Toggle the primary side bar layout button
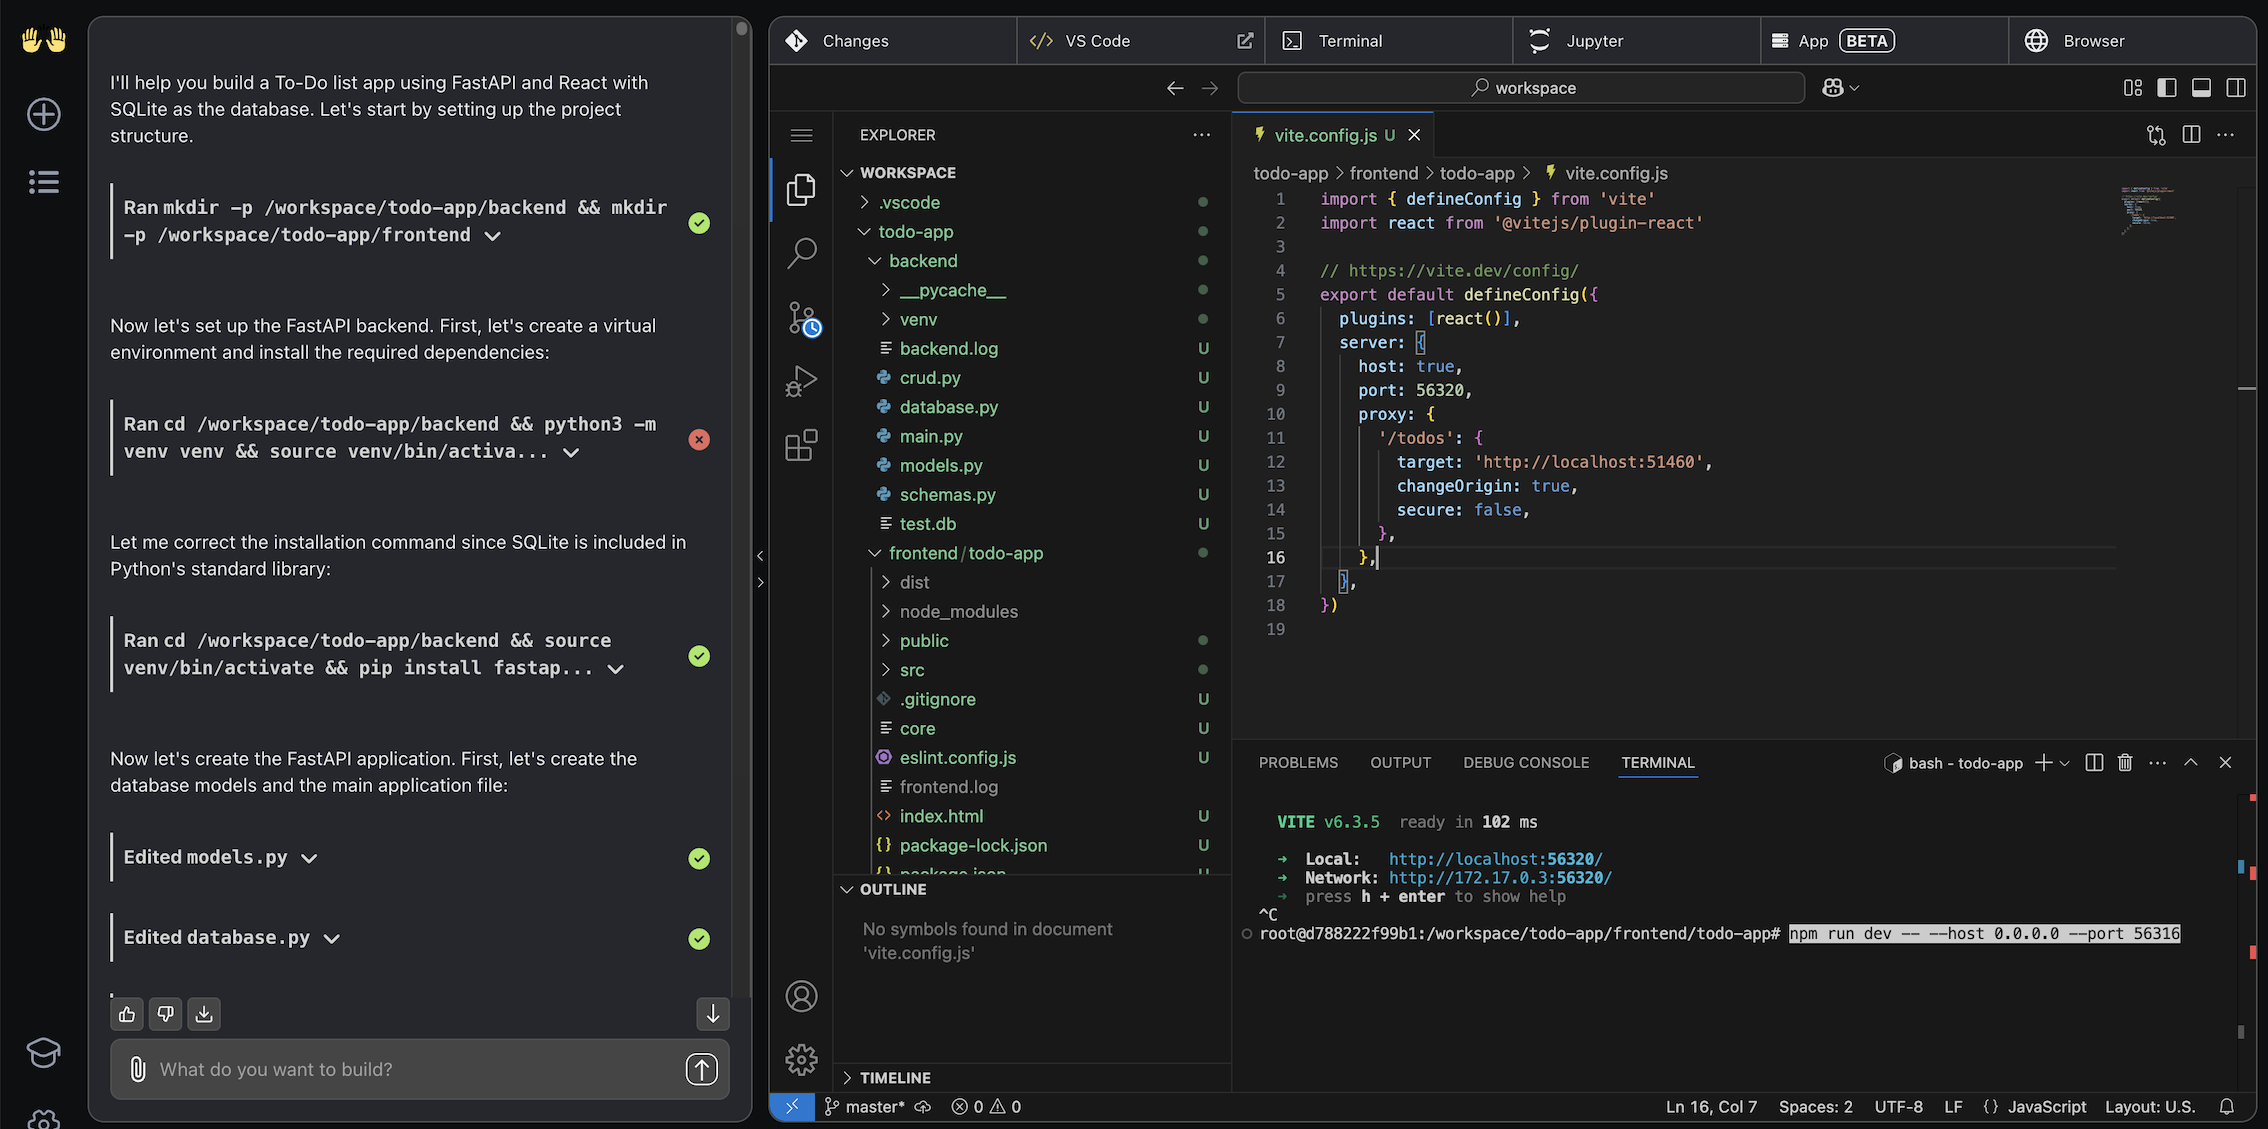The width and height of the screenshot is (2268, 1129). coord(2167,88)
